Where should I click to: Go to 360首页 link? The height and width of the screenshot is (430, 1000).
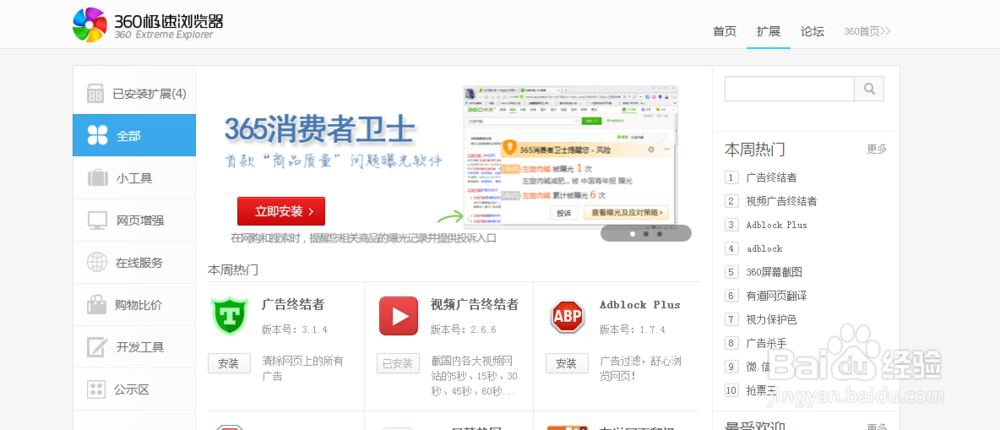[867, 31]
